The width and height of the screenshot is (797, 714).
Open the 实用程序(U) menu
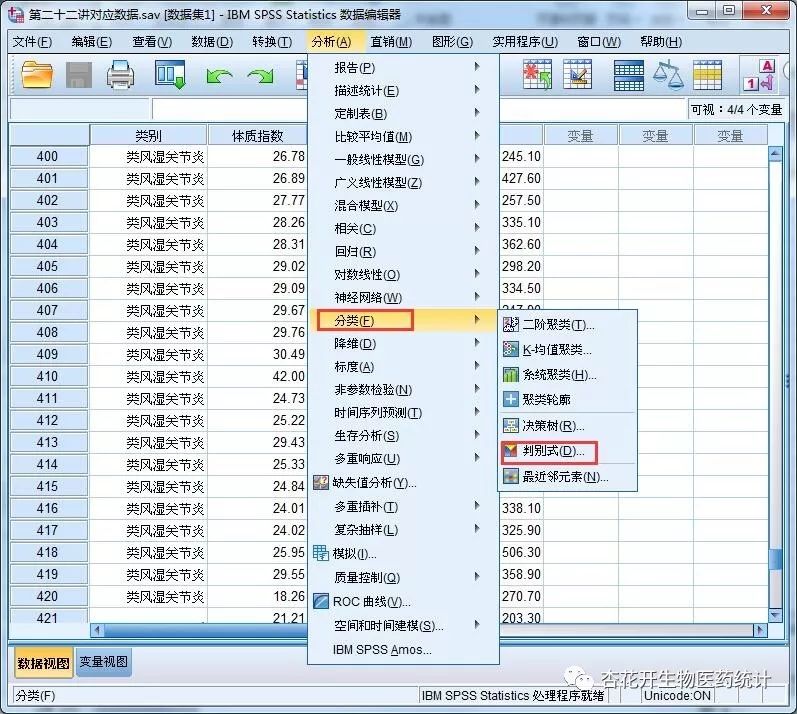tap(525, 42)
